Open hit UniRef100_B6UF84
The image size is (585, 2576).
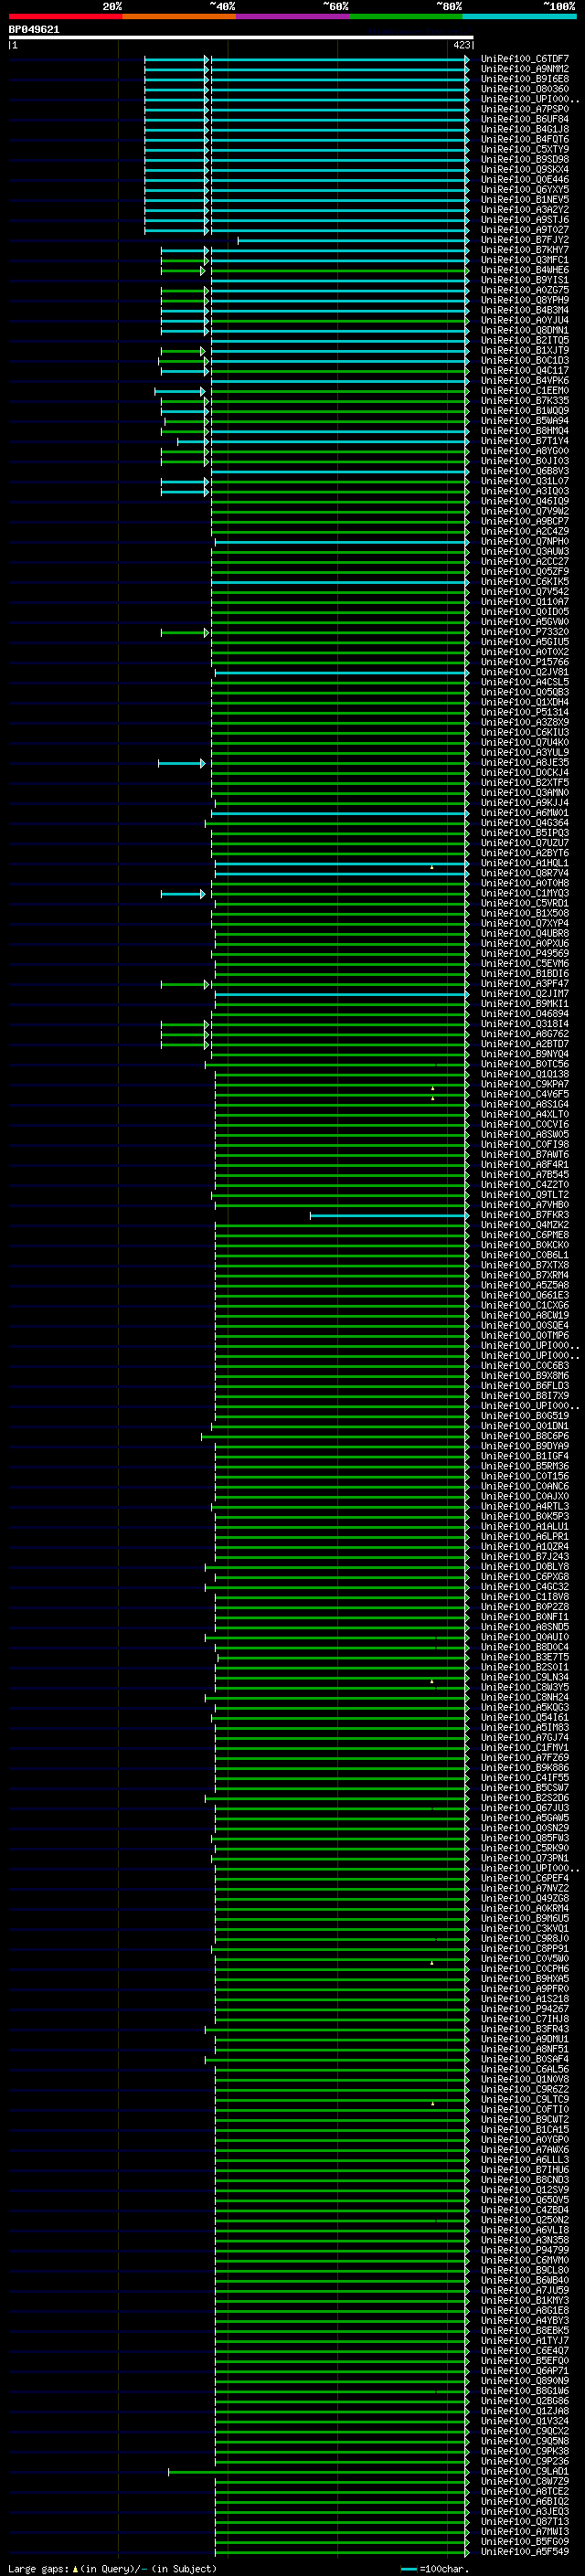(524, 119)
